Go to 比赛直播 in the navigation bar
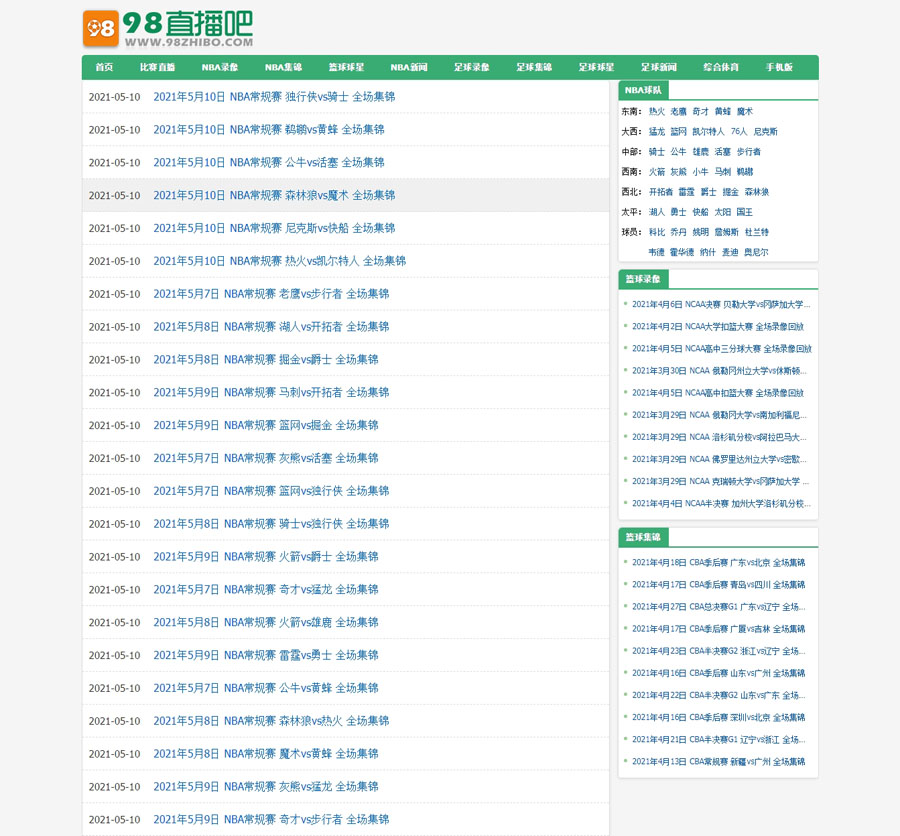Image resolution: width=900 pixels, height=836 pixels. [157, 68]
